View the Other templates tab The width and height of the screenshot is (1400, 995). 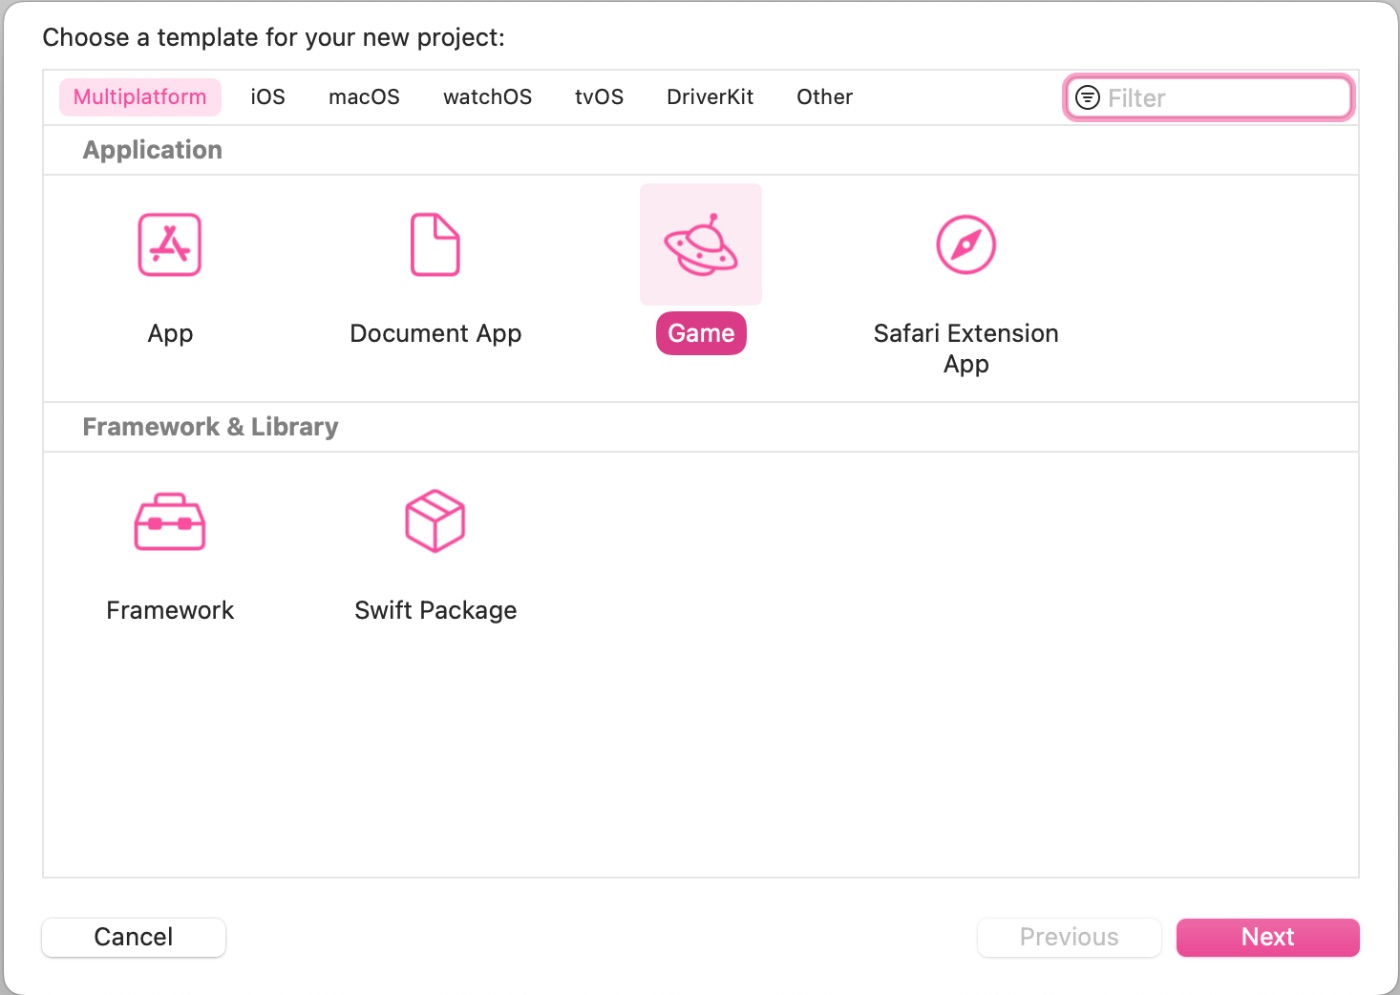tap(824, 97)
